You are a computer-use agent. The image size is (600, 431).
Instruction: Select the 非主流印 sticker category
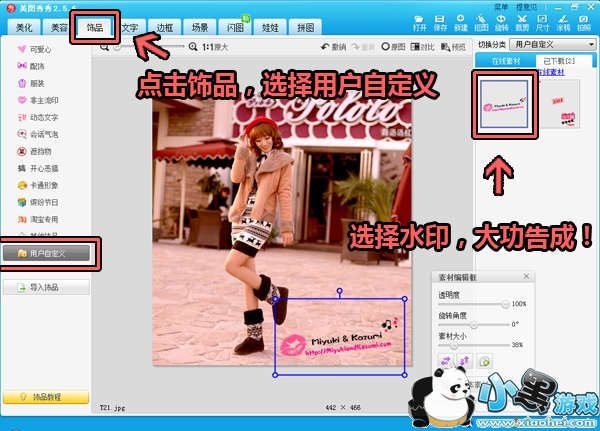pos(38,100)
